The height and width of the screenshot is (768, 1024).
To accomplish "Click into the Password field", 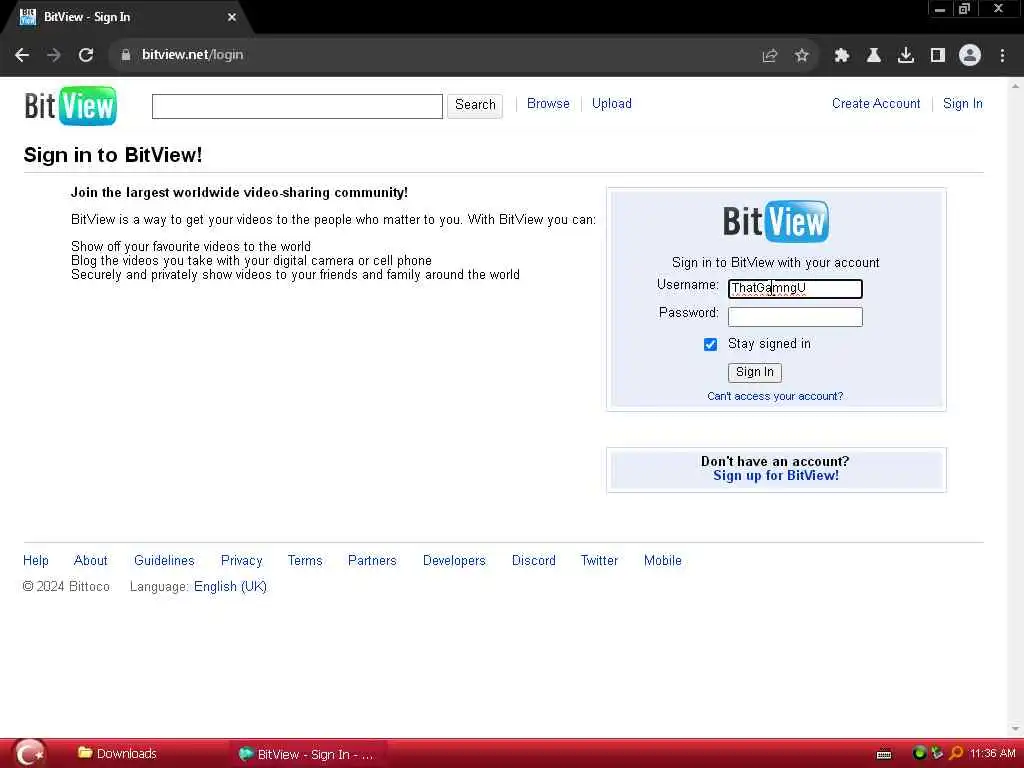I will point(795,317).
